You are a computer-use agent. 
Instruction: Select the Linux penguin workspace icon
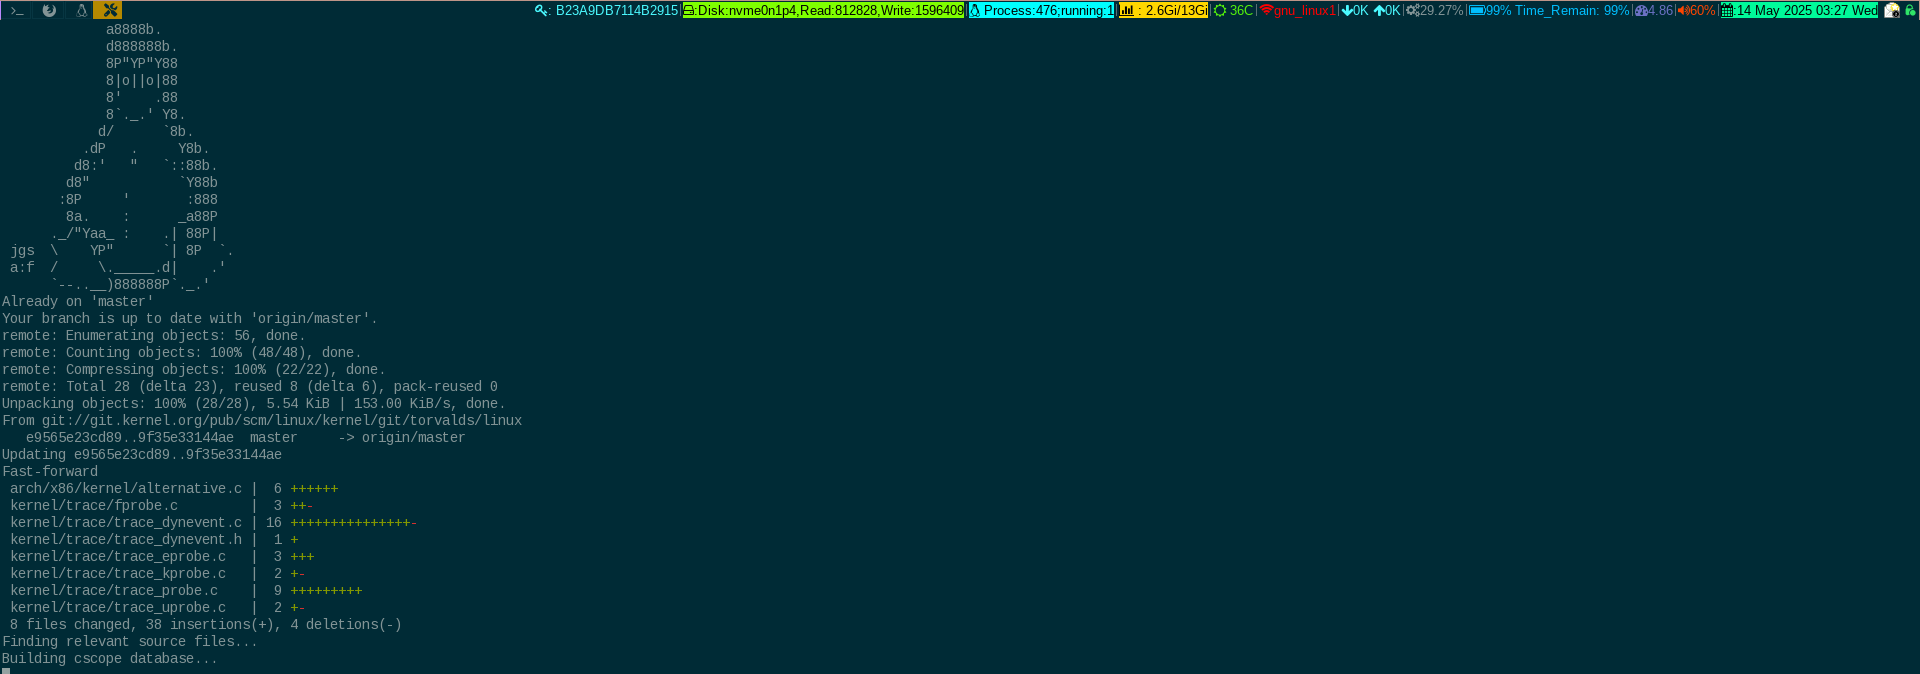(81, 10)
